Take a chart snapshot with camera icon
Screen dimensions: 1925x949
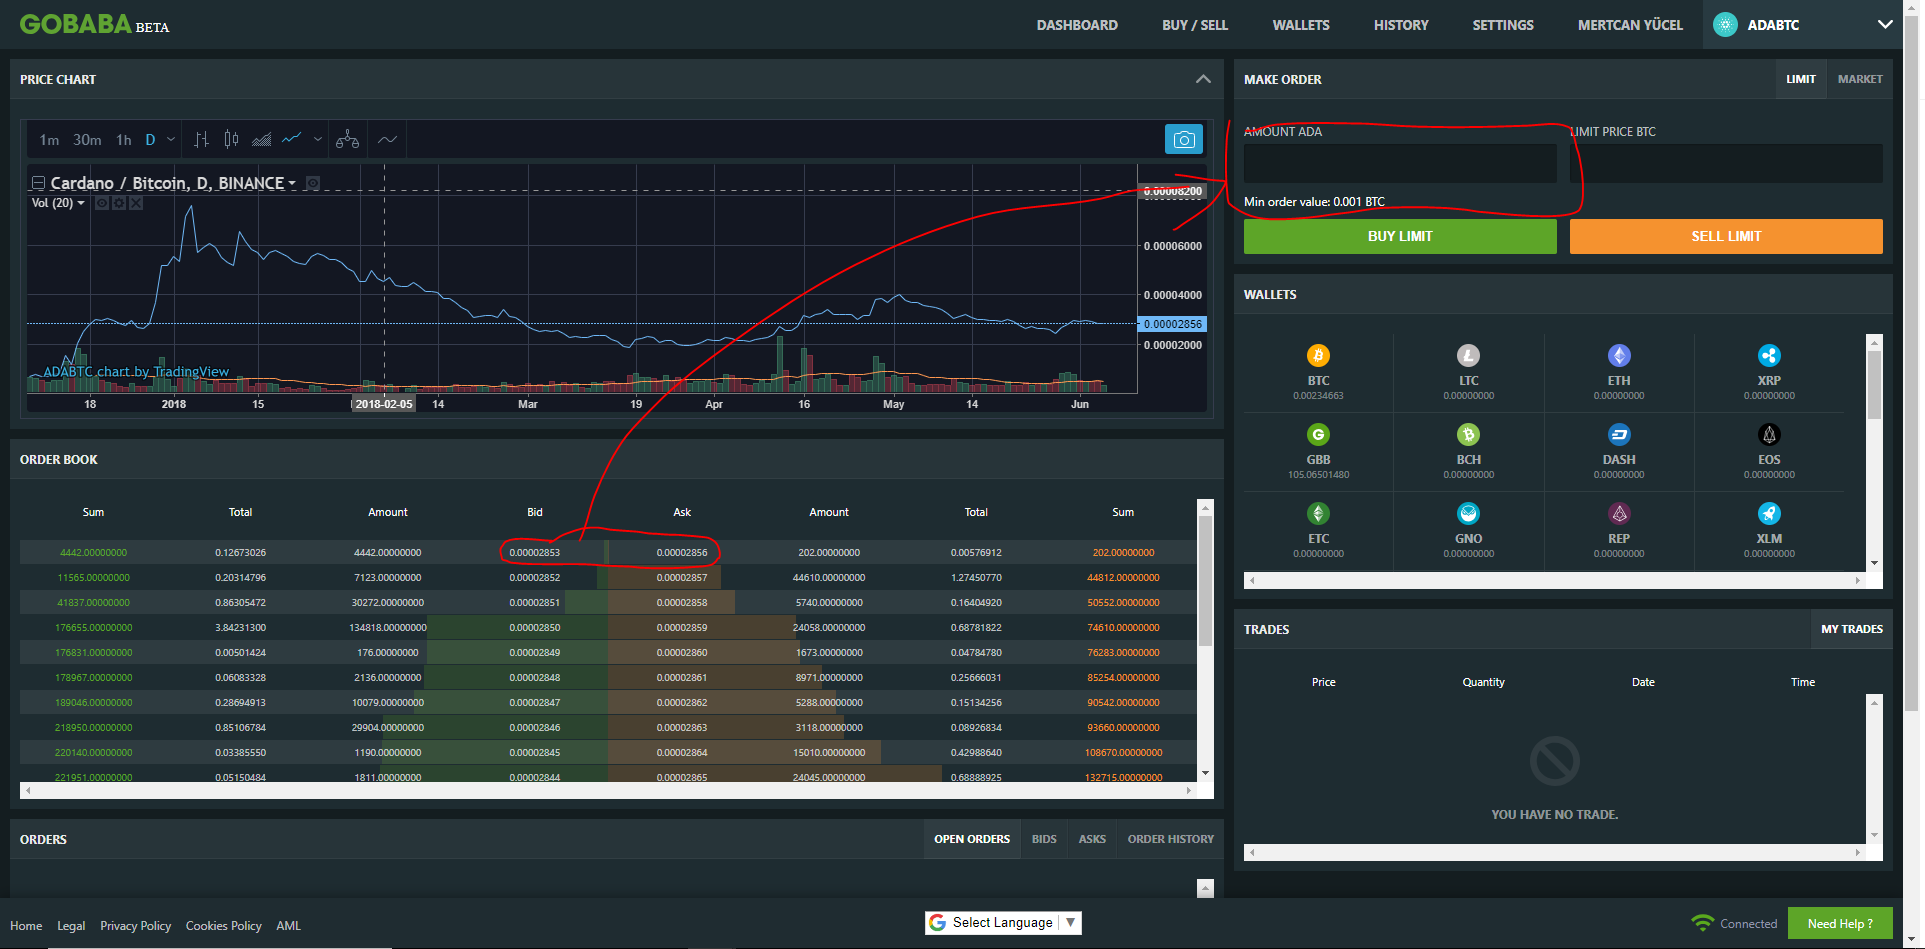point(1184,139)
